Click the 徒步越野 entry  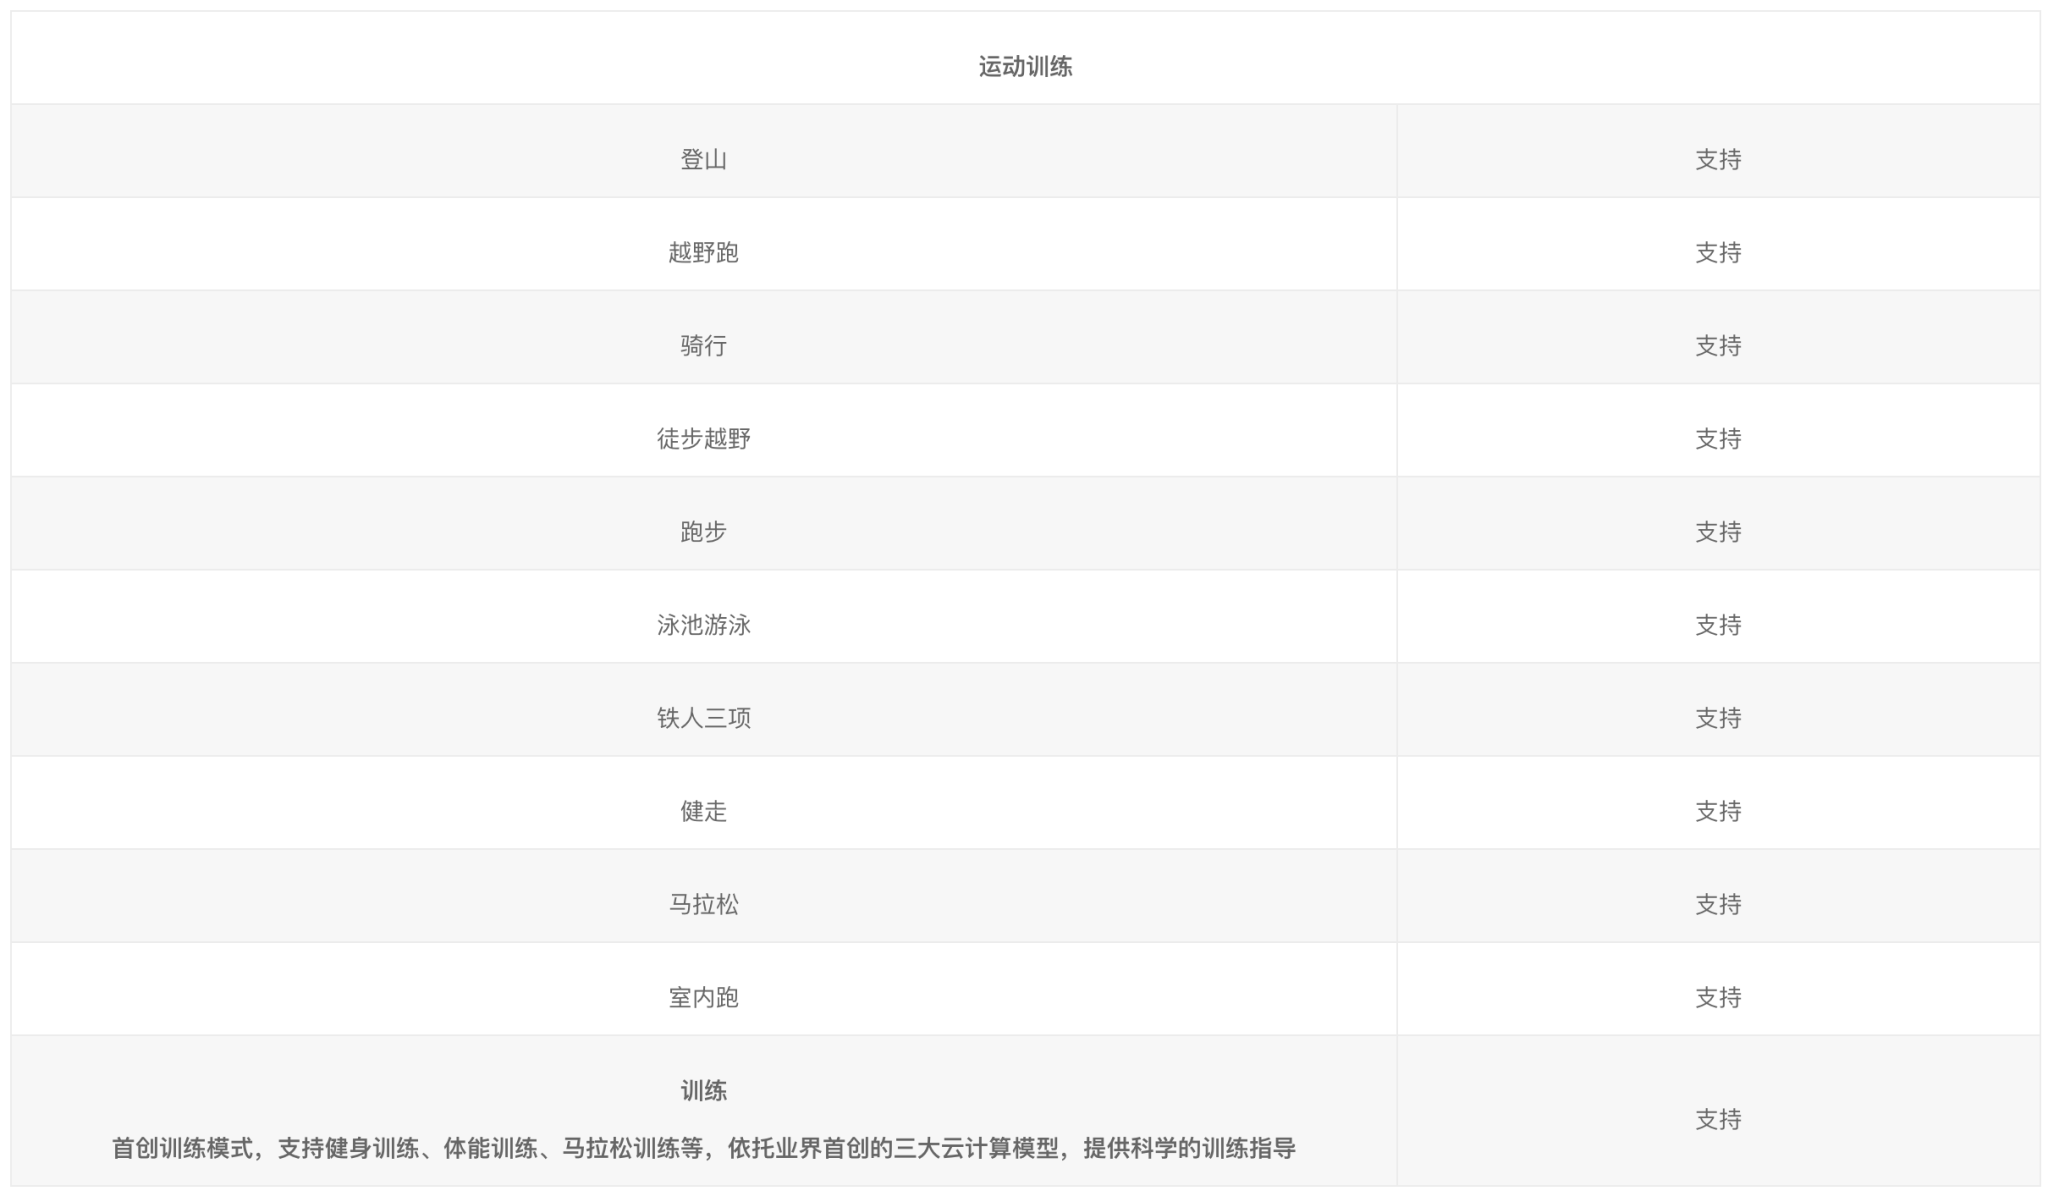pos(703,439)
